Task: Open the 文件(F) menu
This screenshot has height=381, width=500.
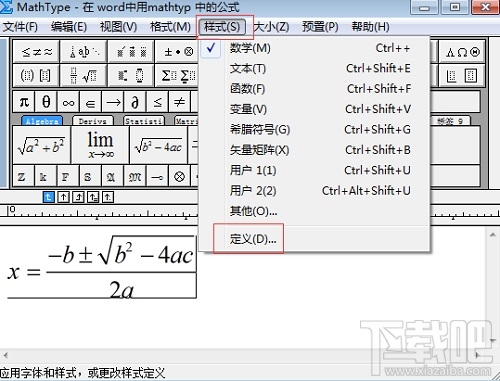Action: 20,27
